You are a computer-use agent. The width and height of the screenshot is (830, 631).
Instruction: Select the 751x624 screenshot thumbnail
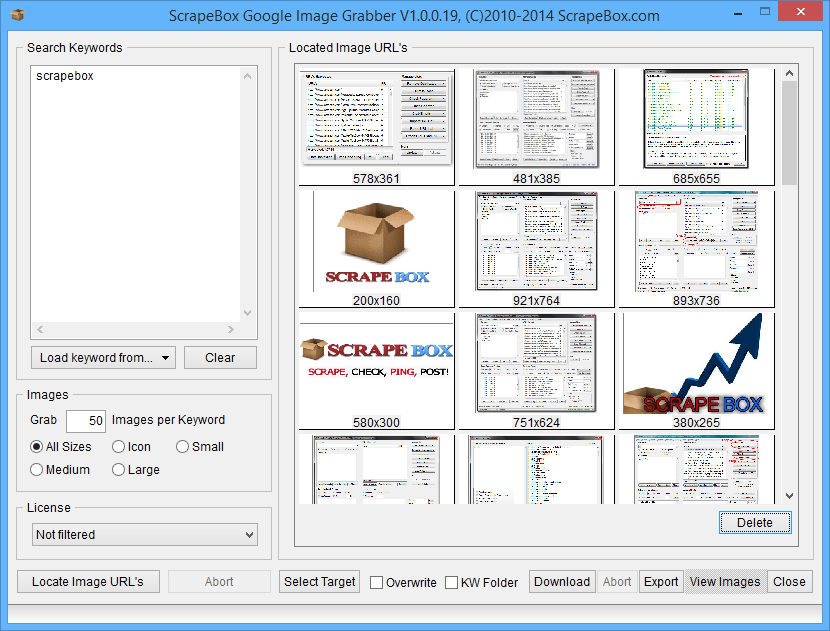[537, 365]
